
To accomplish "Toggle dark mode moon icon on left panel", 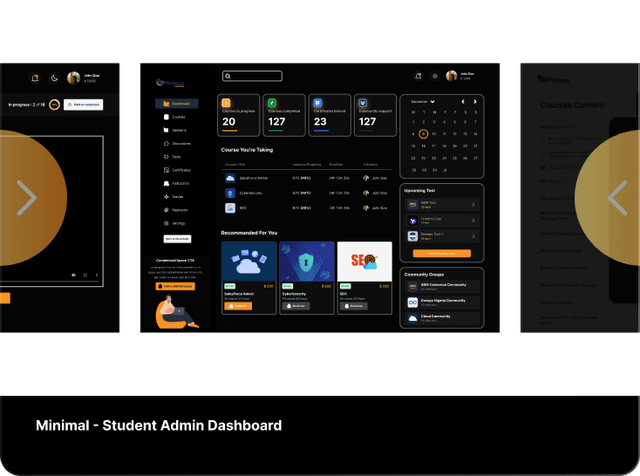I will pos(52,78).
